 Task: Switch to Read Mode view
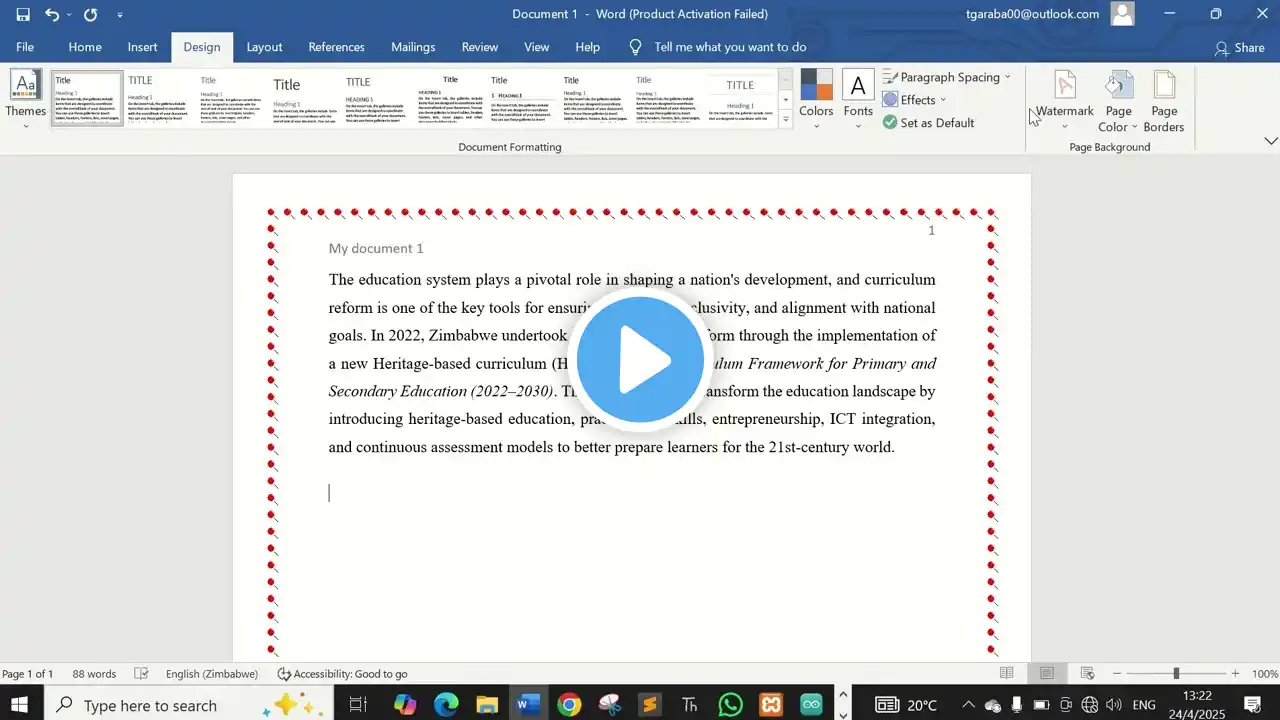[1007, 674]
